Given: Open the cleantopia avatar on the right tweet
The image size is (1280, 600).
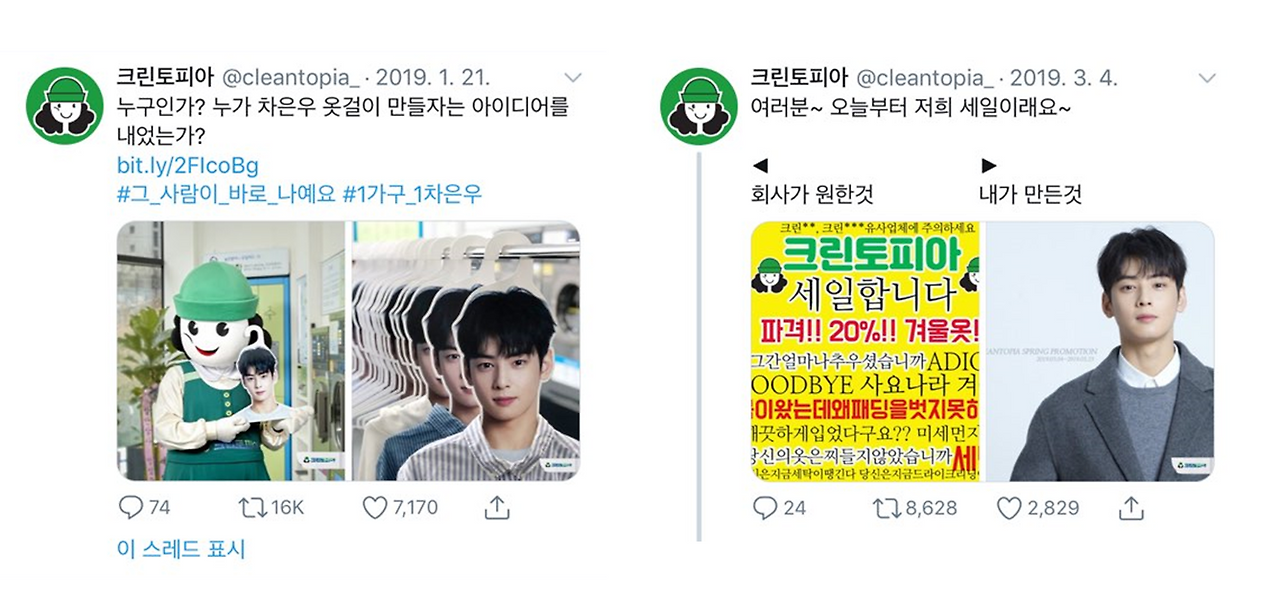Looking at the screenshot, I should pyautogui.click(x=699, y=106).
